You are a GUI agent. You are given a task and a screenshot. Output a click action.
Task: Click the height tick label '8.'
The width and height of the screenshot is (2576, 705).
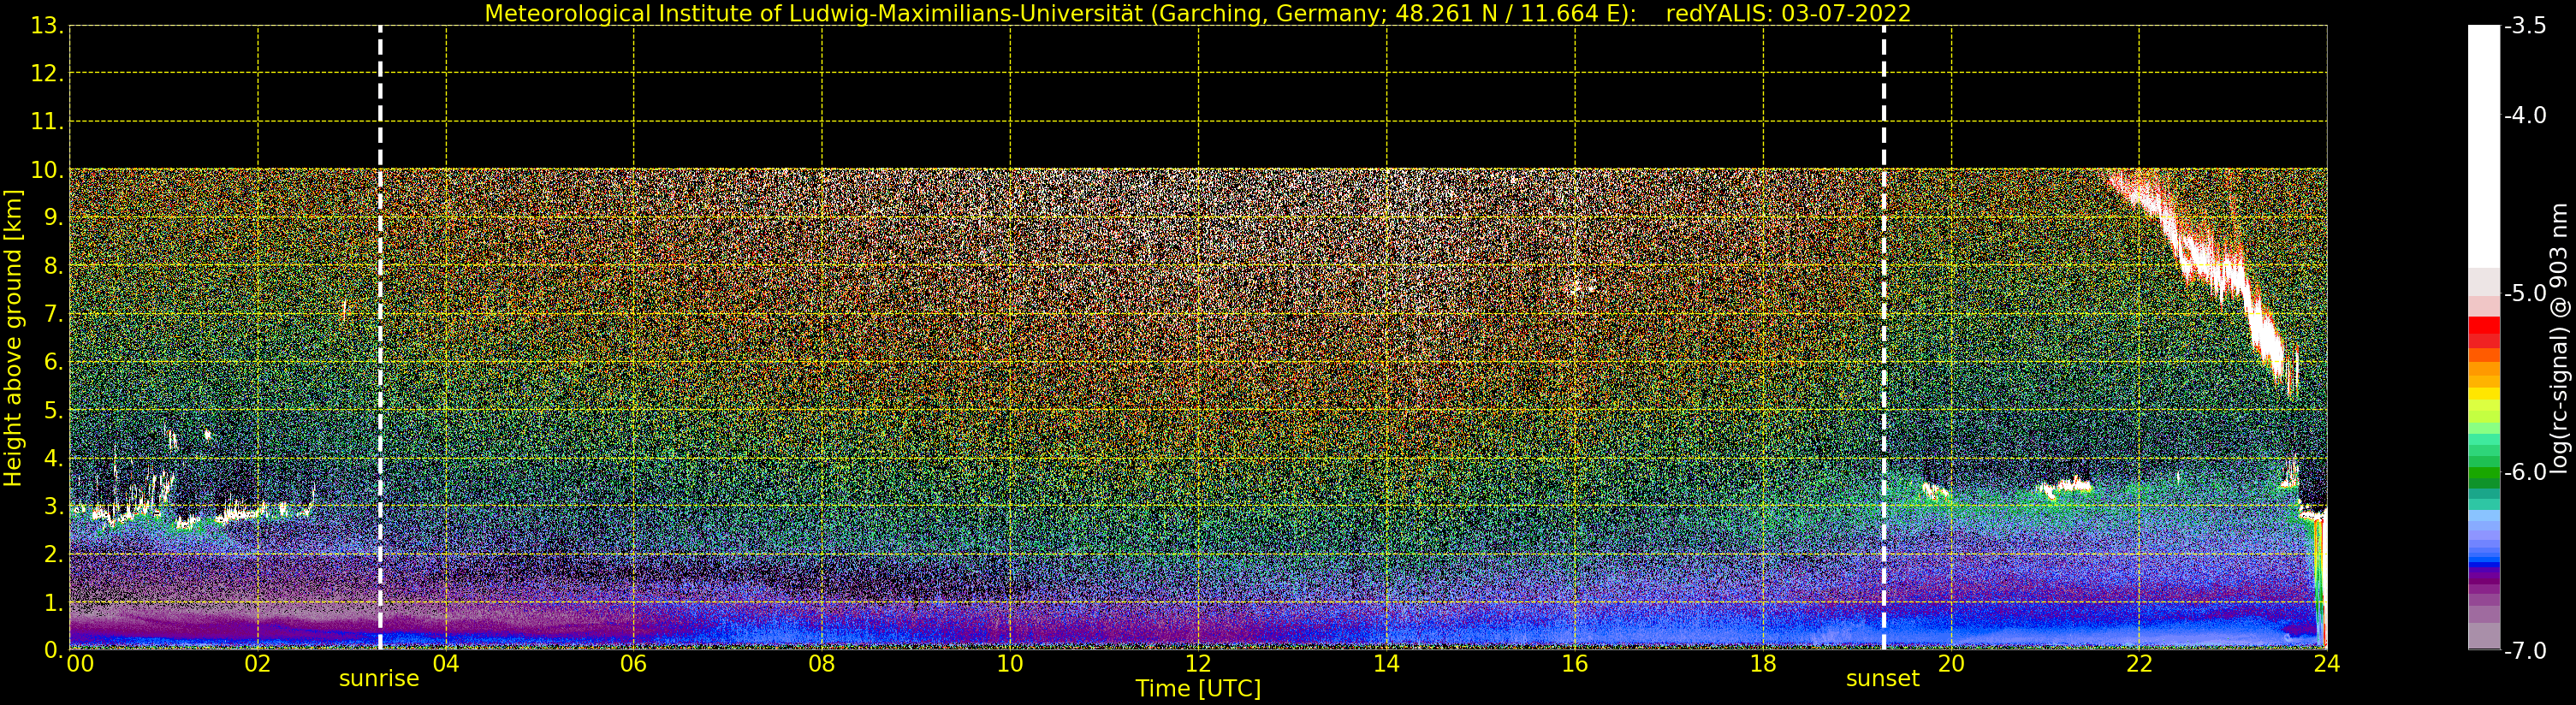(53, 266)
